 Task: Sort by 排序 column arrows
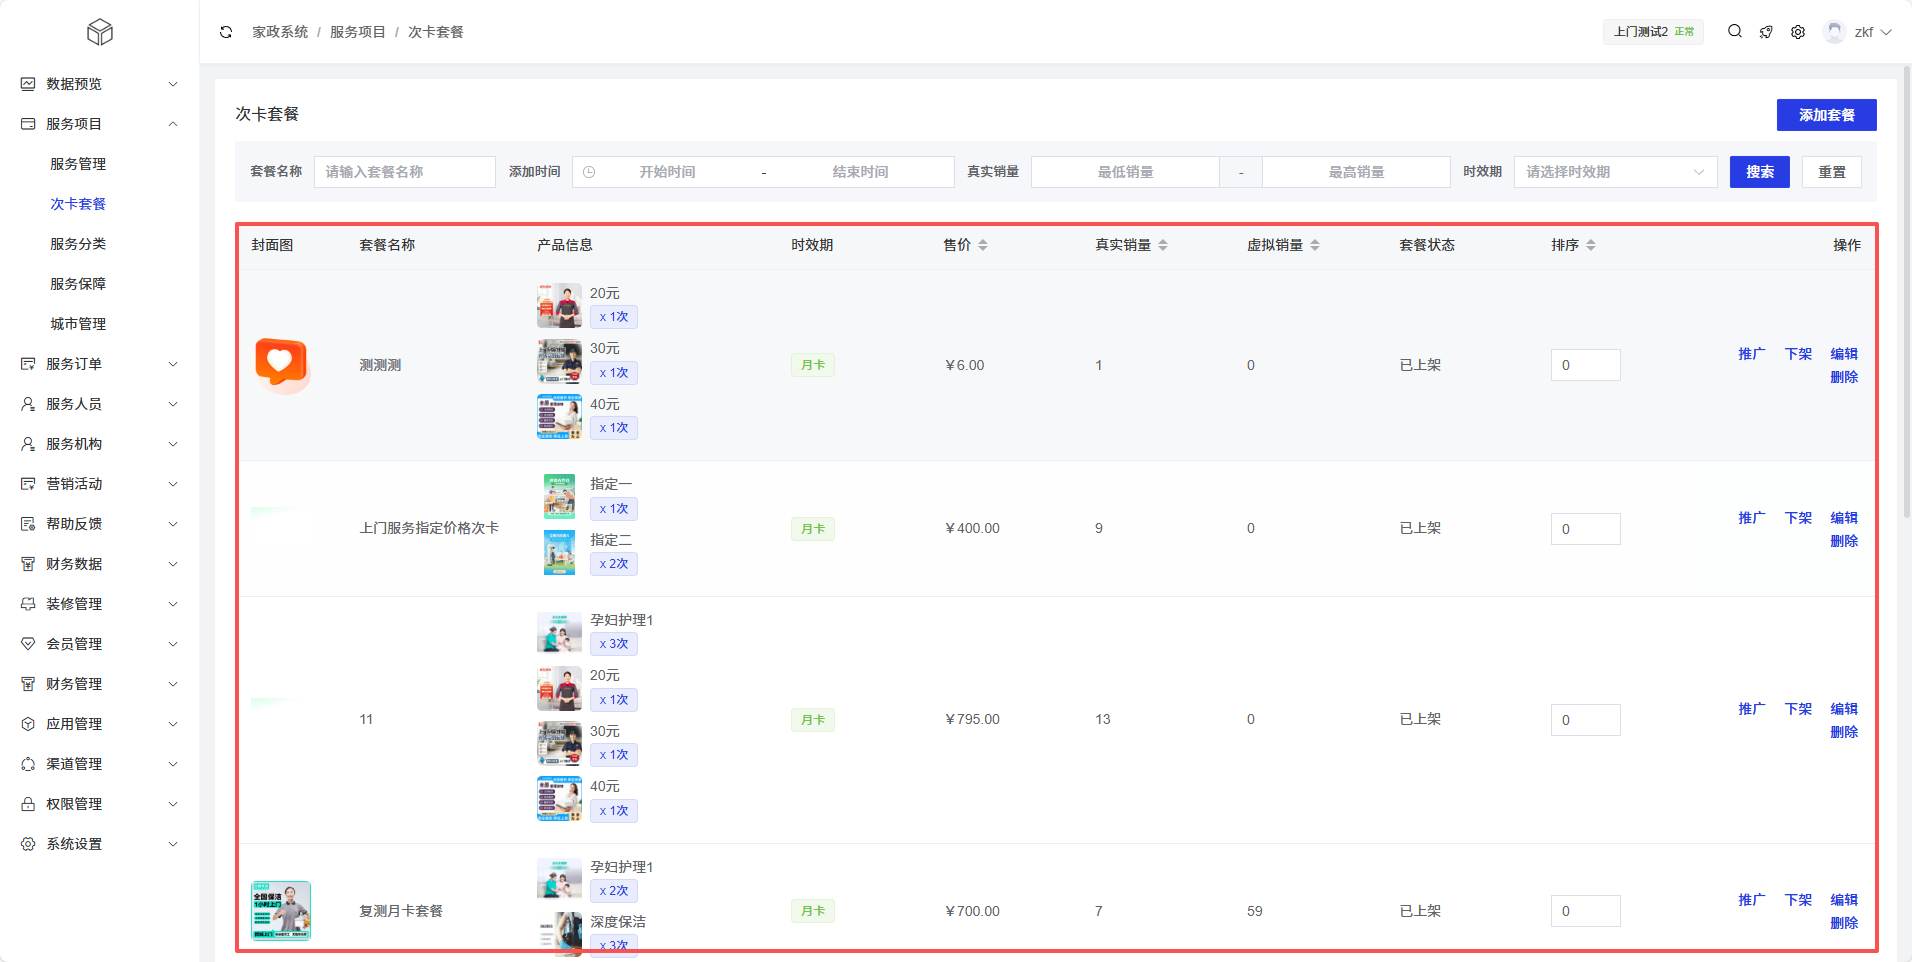[1591, 245]
